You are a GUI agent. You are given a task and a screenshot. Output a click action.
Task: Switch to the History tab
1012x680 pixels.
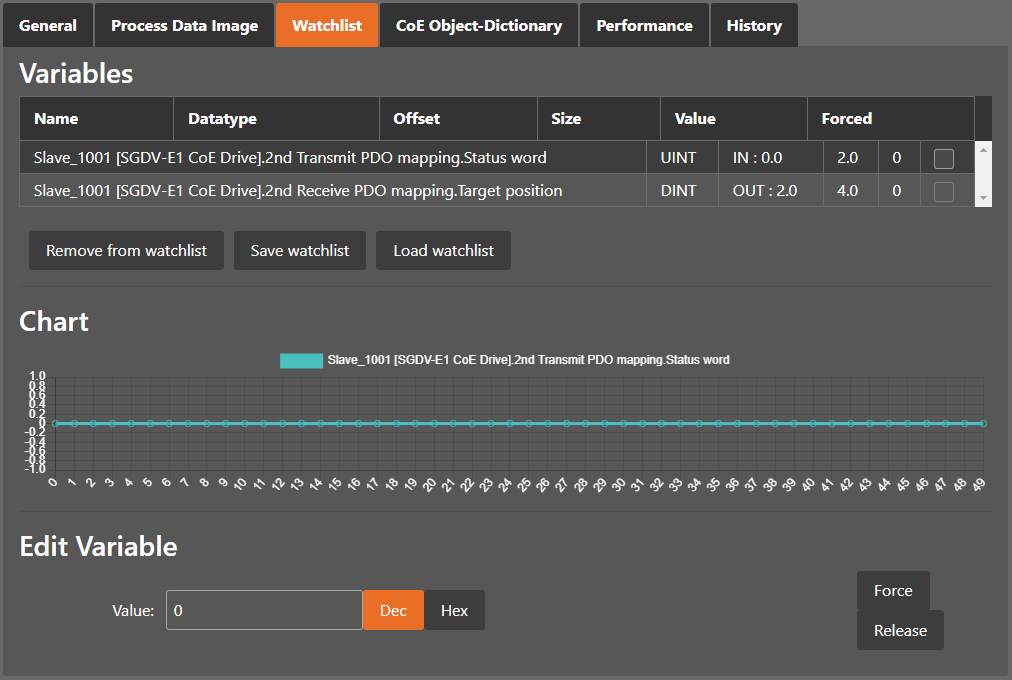point(754,25)
